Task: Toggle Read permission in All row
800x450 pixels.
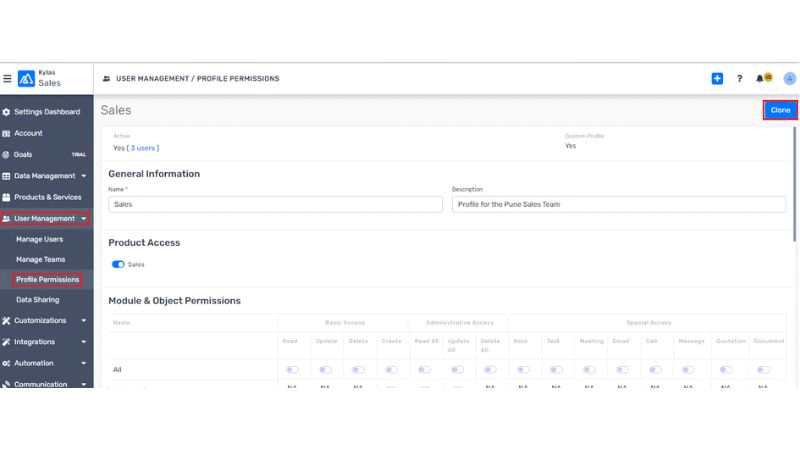Action: (291, 370)
